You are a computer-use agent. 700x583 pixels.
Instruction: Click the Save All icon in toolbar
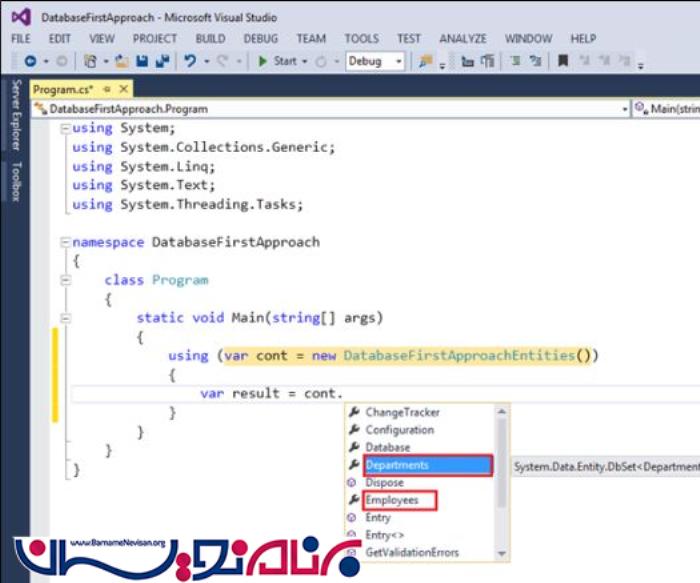(x=162, y=61)
